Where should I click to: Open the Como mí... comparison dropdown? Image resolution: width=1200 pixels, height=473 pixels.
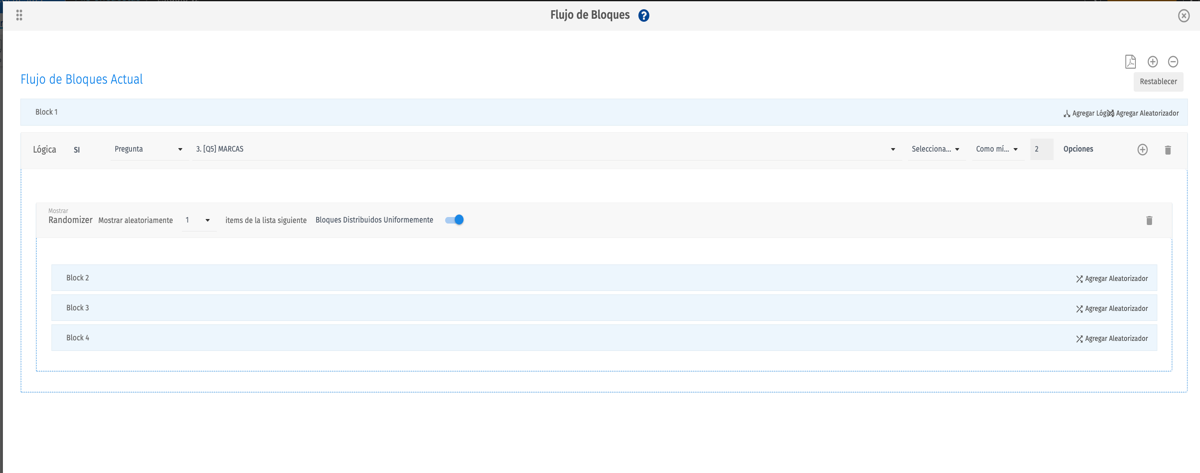[x=998, y=149]
